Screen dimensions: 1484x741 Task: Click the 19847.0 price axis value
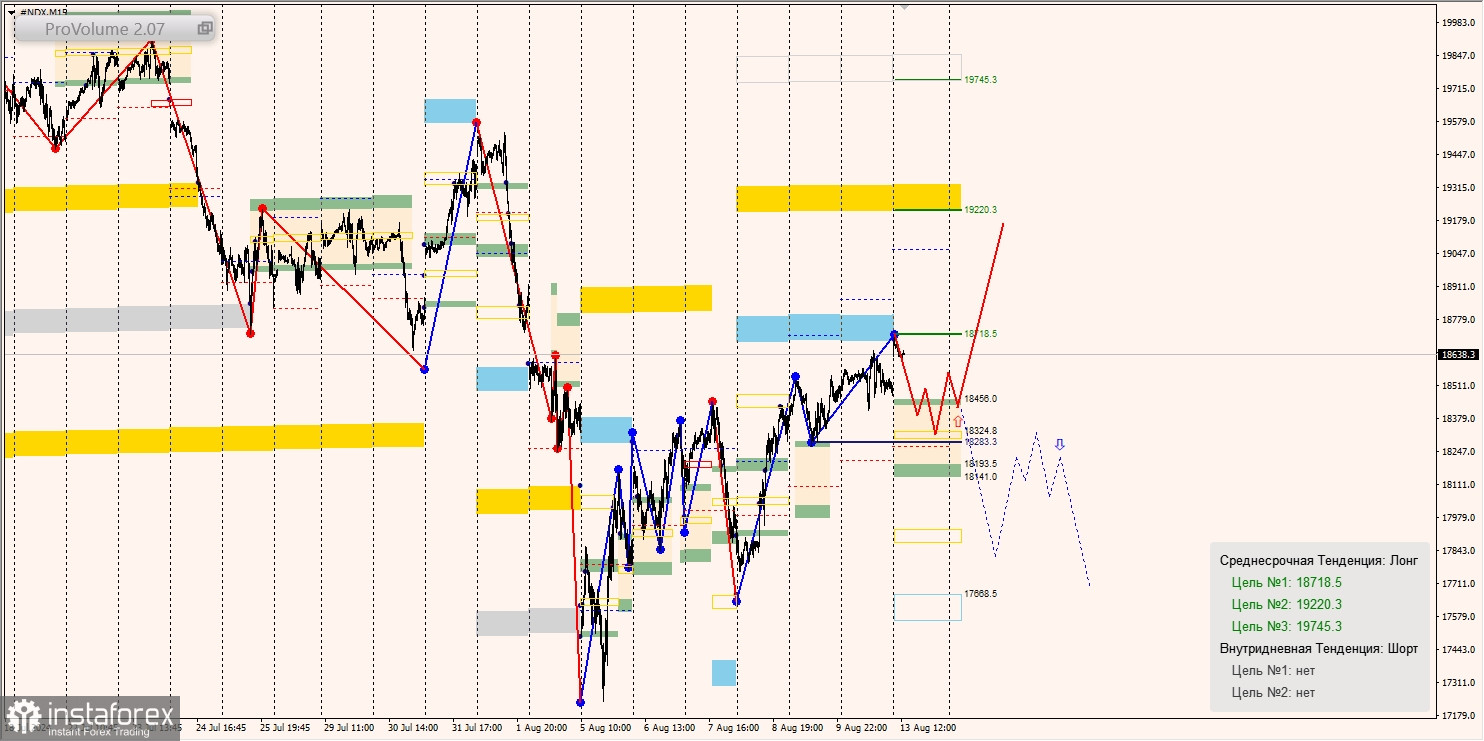tap(1459, 56)
